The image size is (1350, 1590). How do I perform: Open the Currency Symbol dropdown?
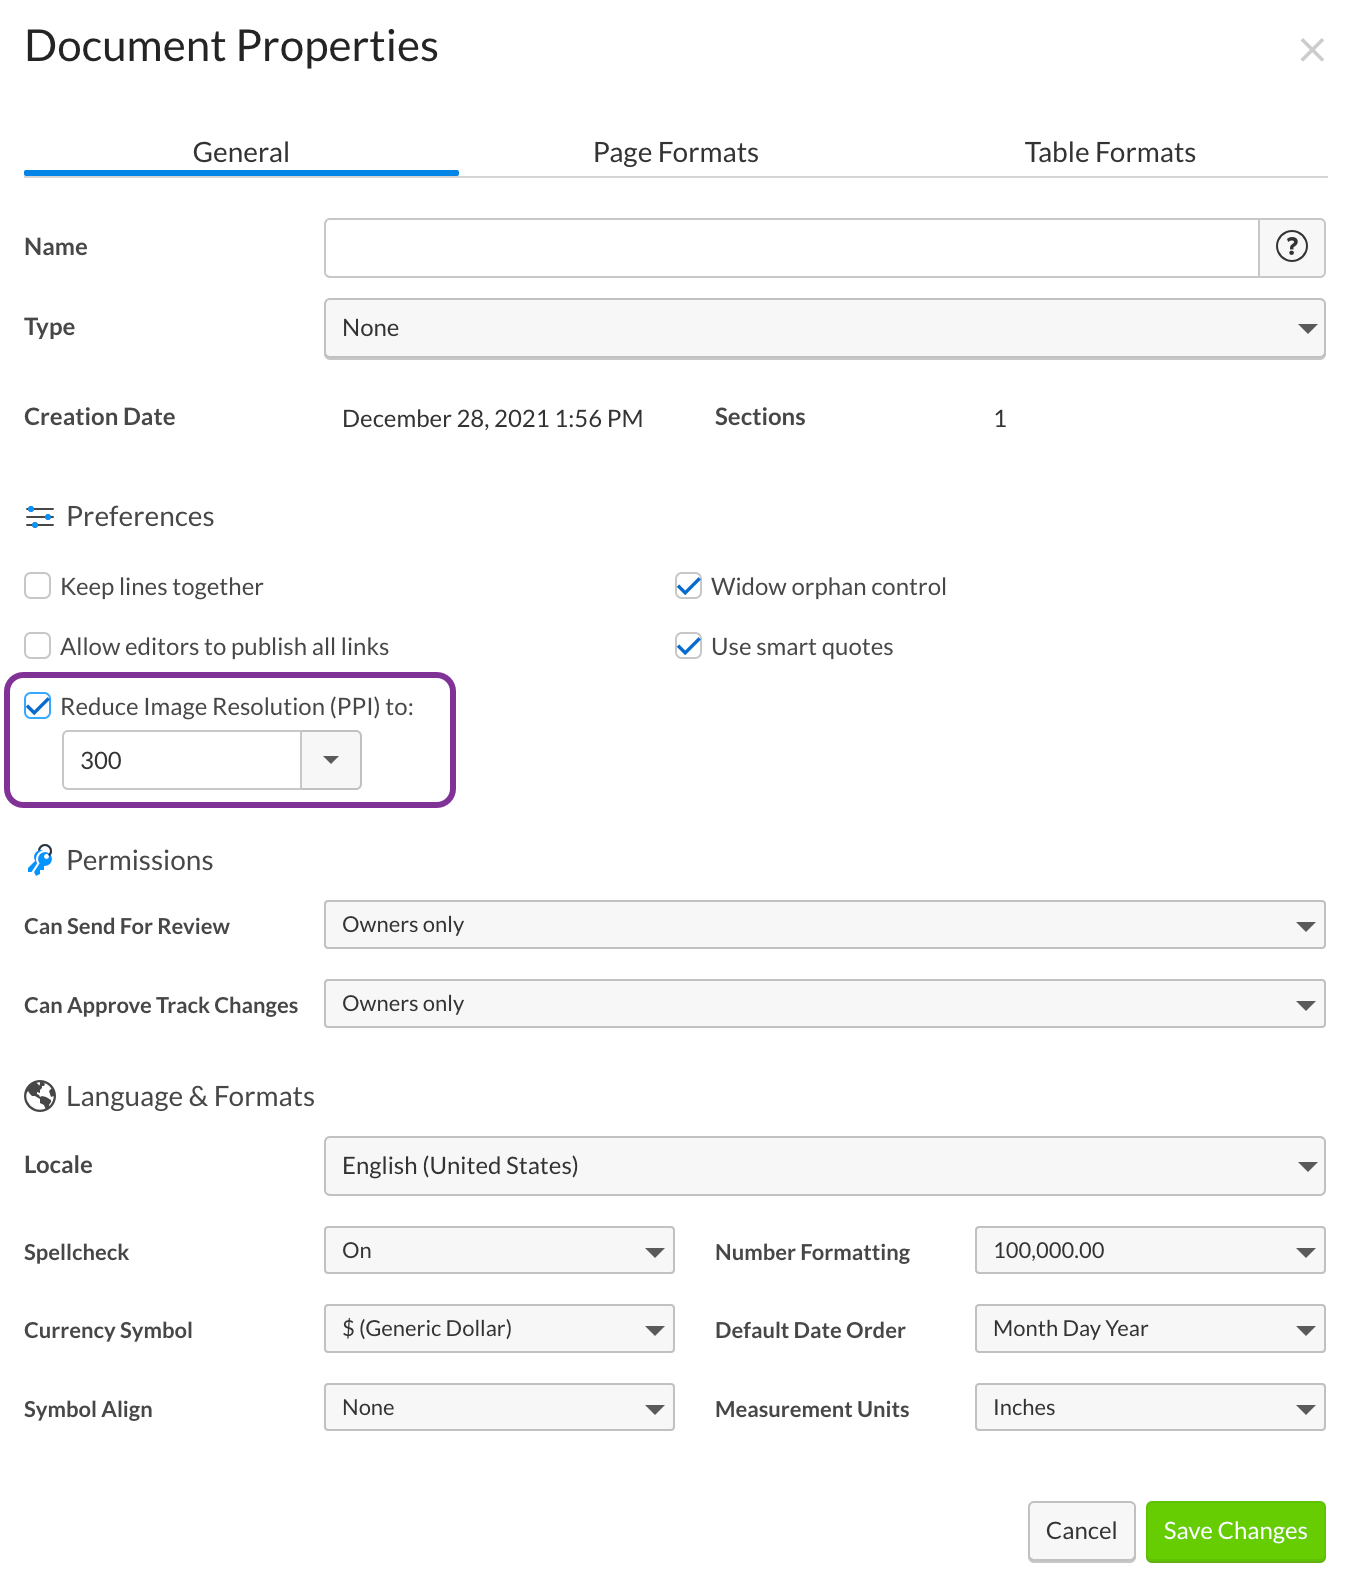[499, 1329]
